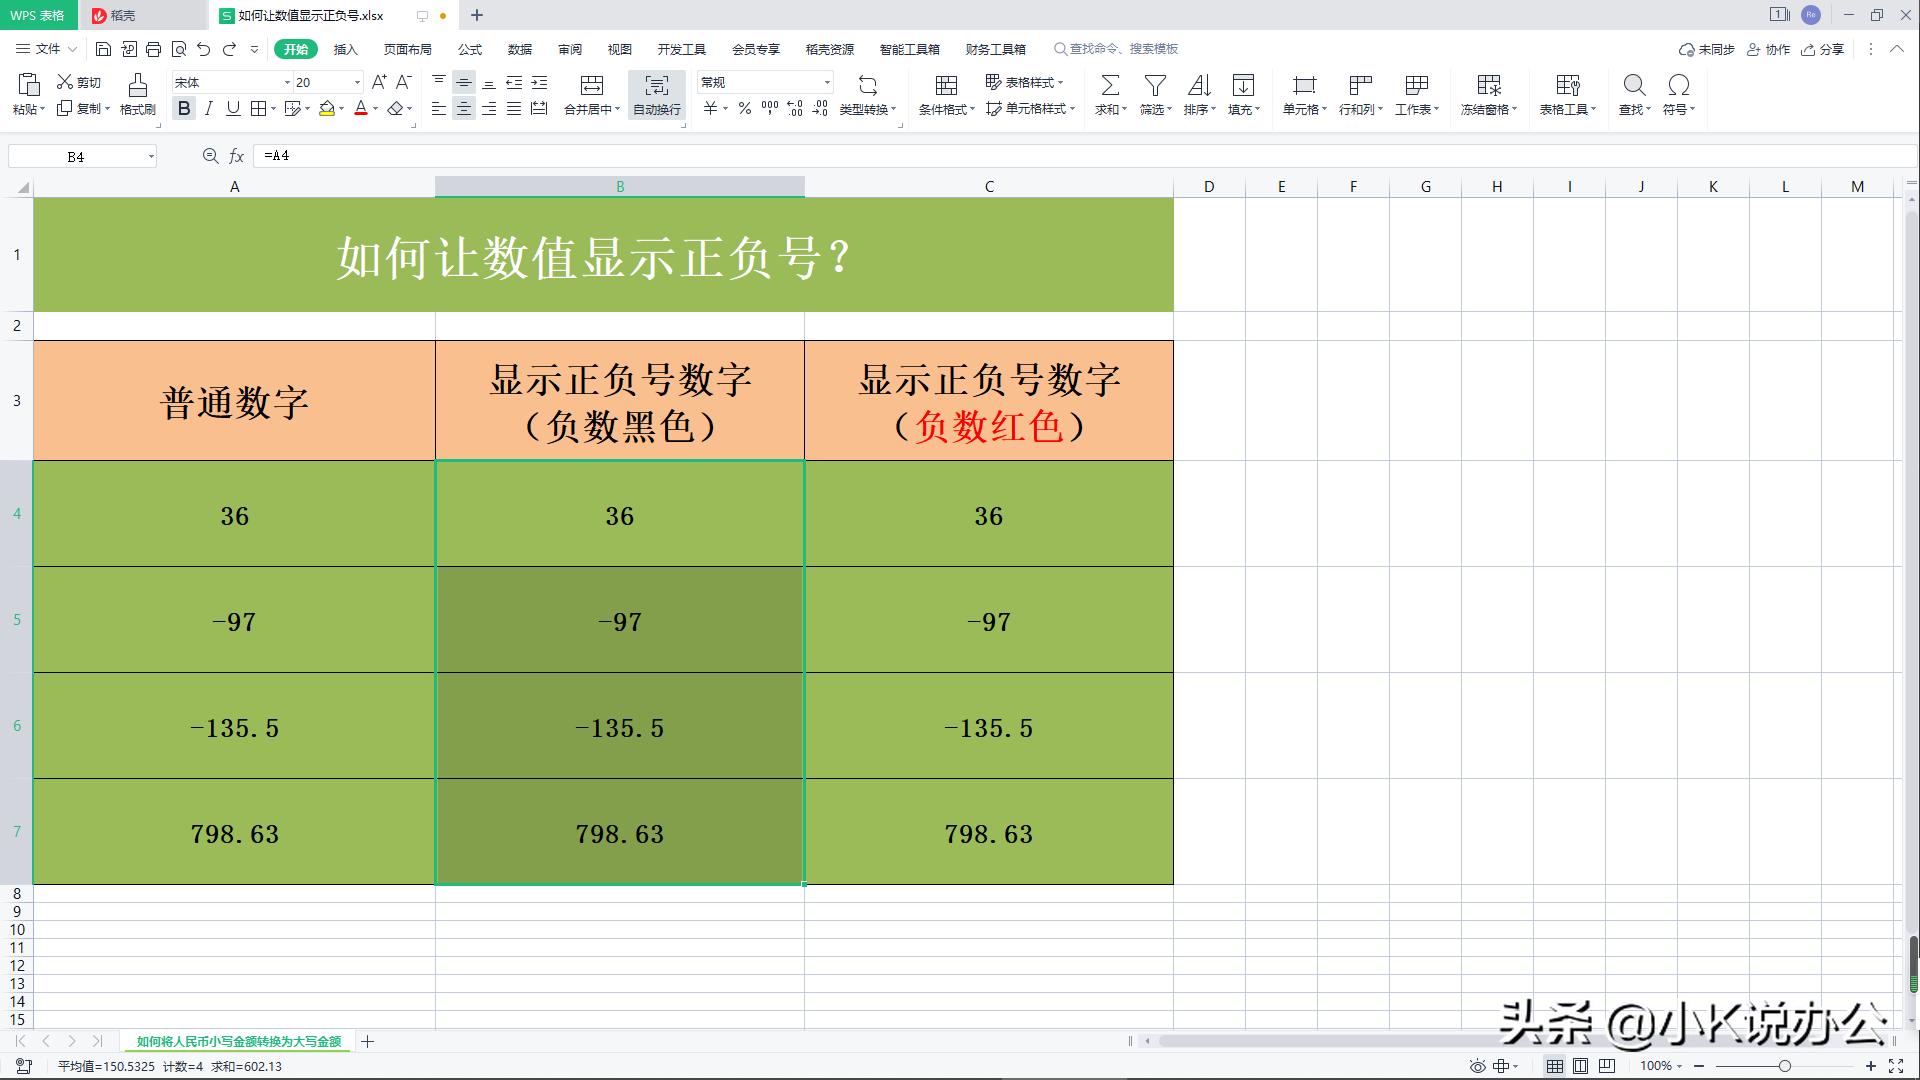This screenshot has height=1080, width=1920.
Task: Click the 未同步 sync status button
Action: point(1712,49)
